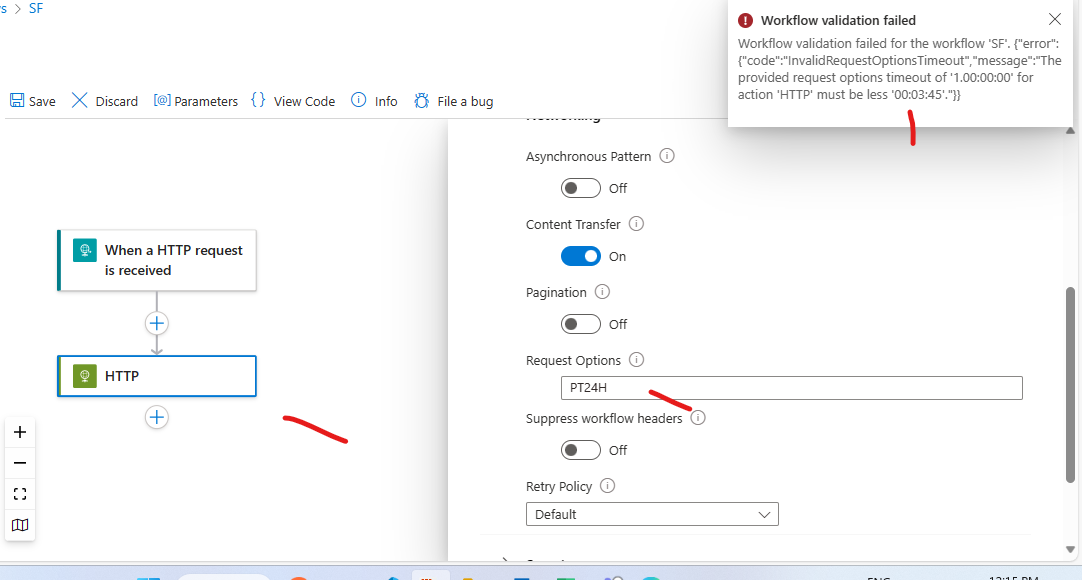Disable Content Transfer
The height and width of the screenshot is (580, 1082).
[580, 256]
